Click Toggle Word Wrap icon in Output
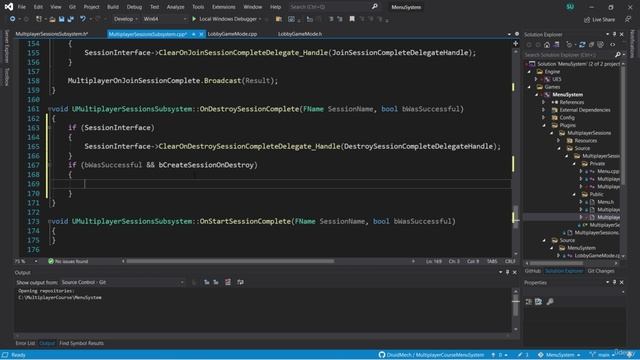Viewport: 640px width, 360px height. tap(240, 282)
